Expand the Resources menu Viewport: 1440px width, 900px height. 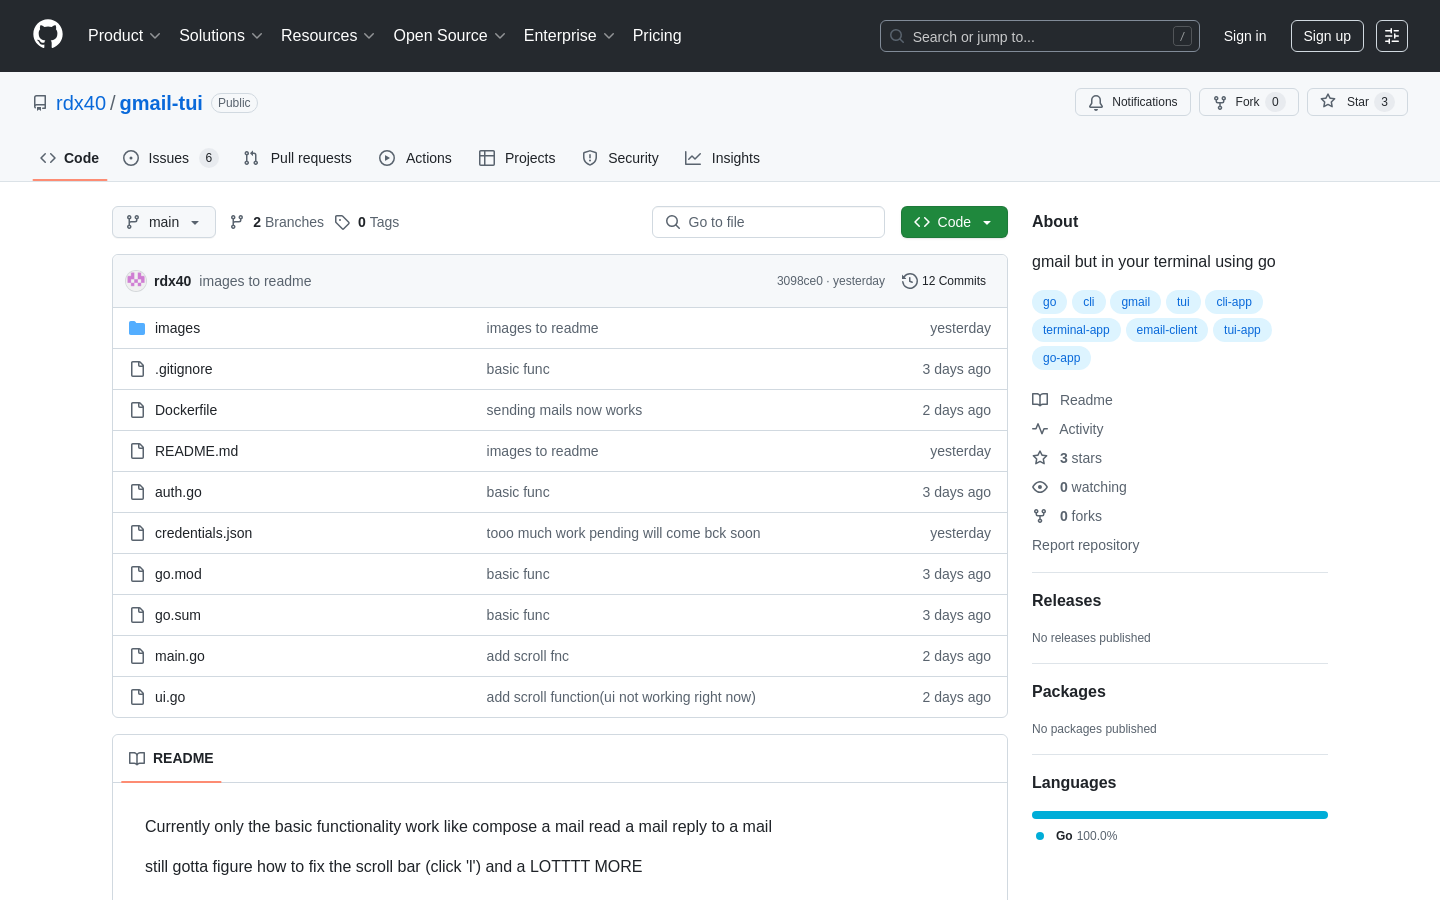coord(327,36)
